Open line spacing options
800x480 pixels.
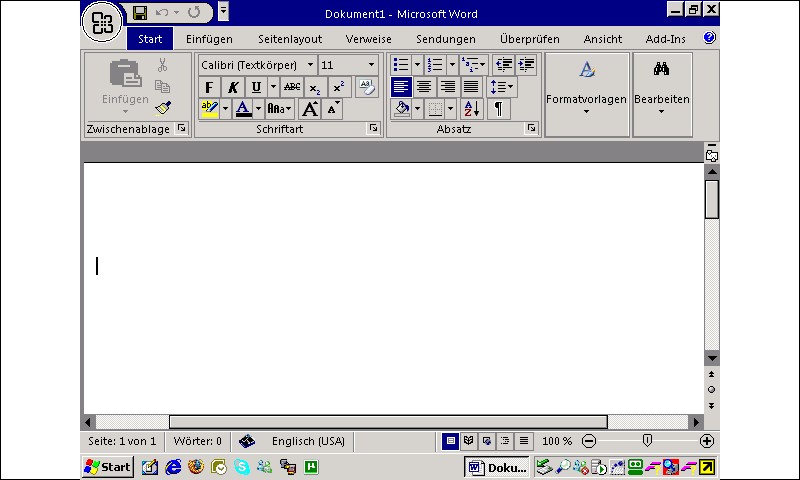[502, 87]
